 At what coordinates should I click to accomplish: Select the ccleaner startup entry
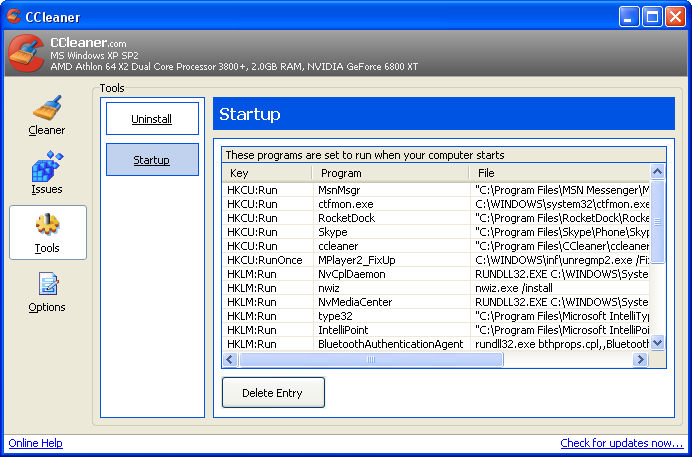point(436,246)
